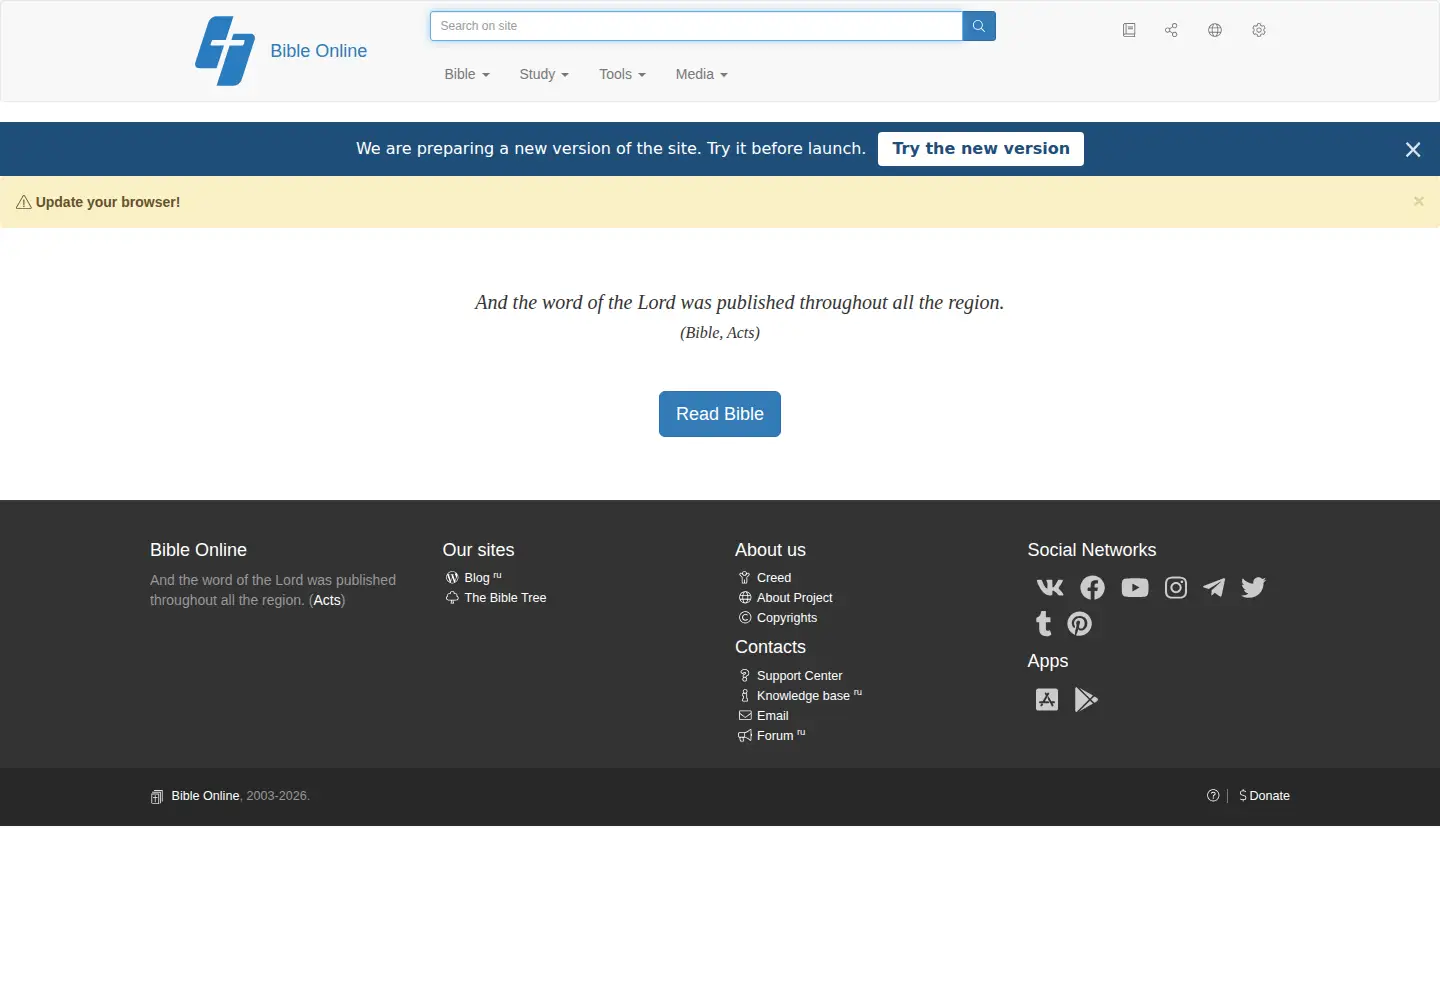Image resolution: width=1440 pixels, height=1000 pixels.
Task: Expand the Bible dropdown menu
Action: click(467, 74)
